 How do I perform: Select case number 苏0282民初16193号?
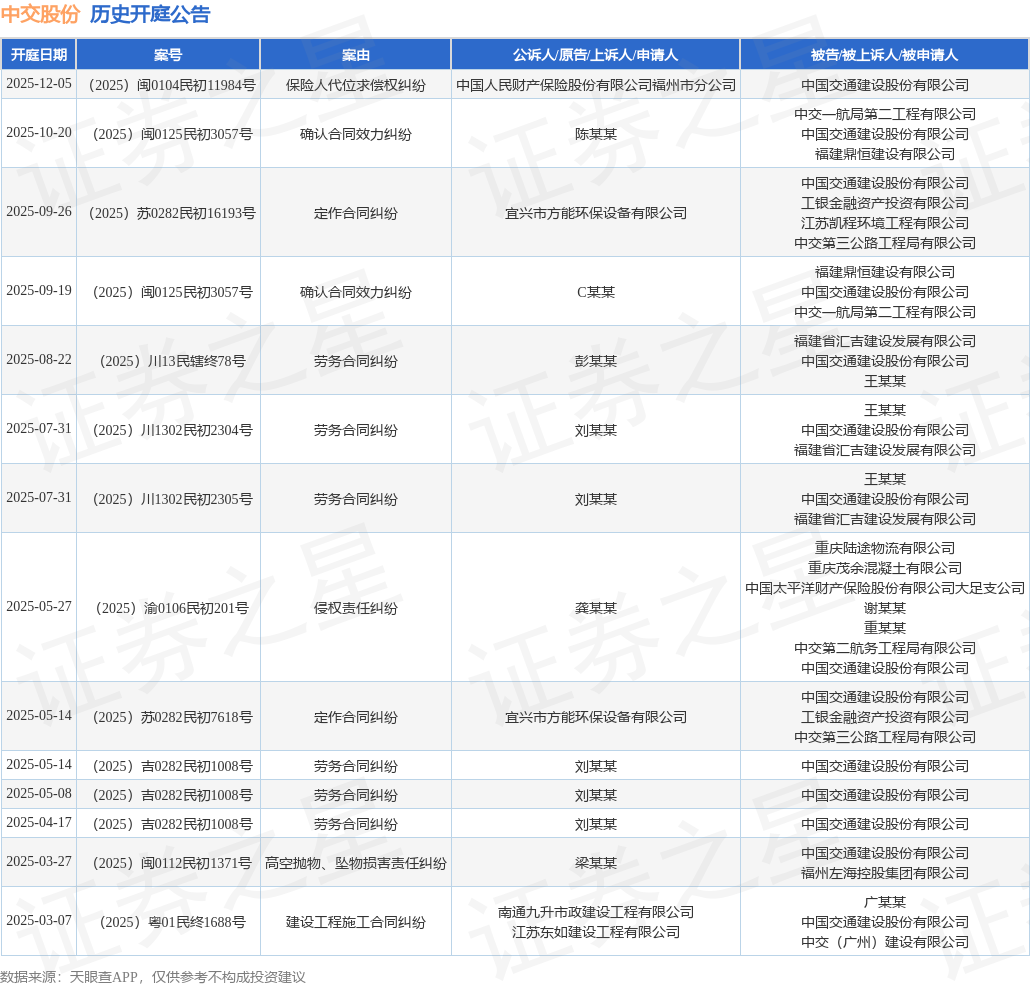coord(172,213)
